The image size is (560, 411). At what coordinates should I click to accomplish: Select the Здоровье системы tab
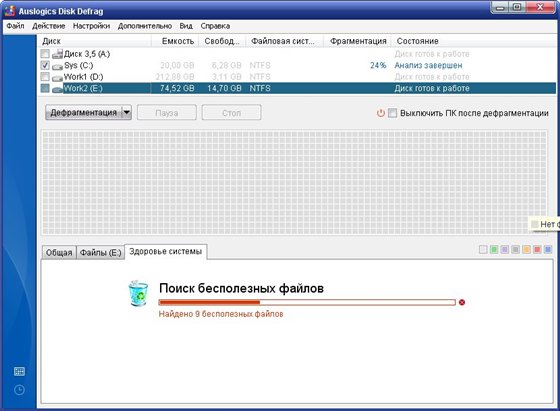(166, 251)
